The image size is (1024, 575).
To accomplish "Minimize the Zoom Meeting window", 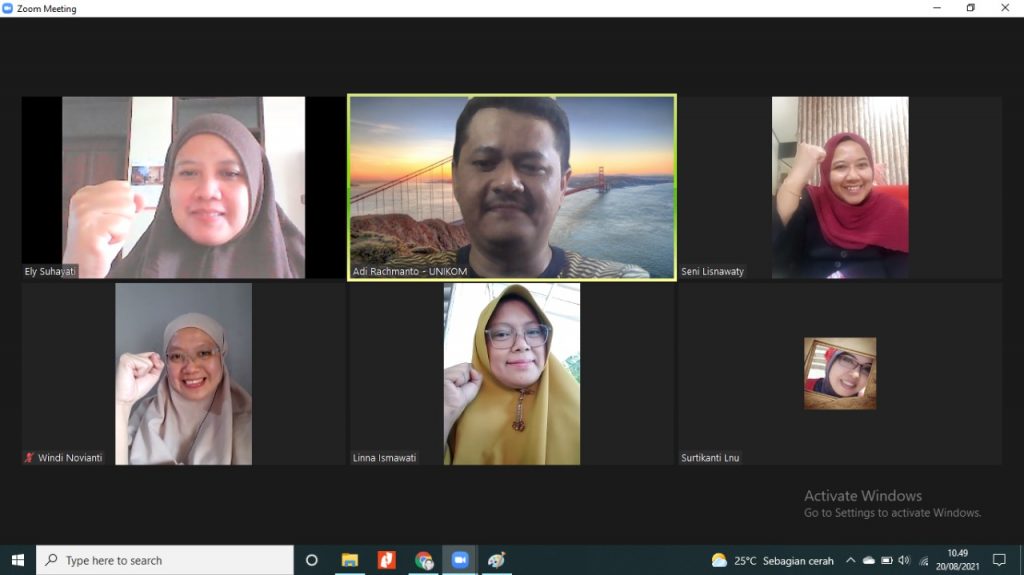I will coord(937,8).
